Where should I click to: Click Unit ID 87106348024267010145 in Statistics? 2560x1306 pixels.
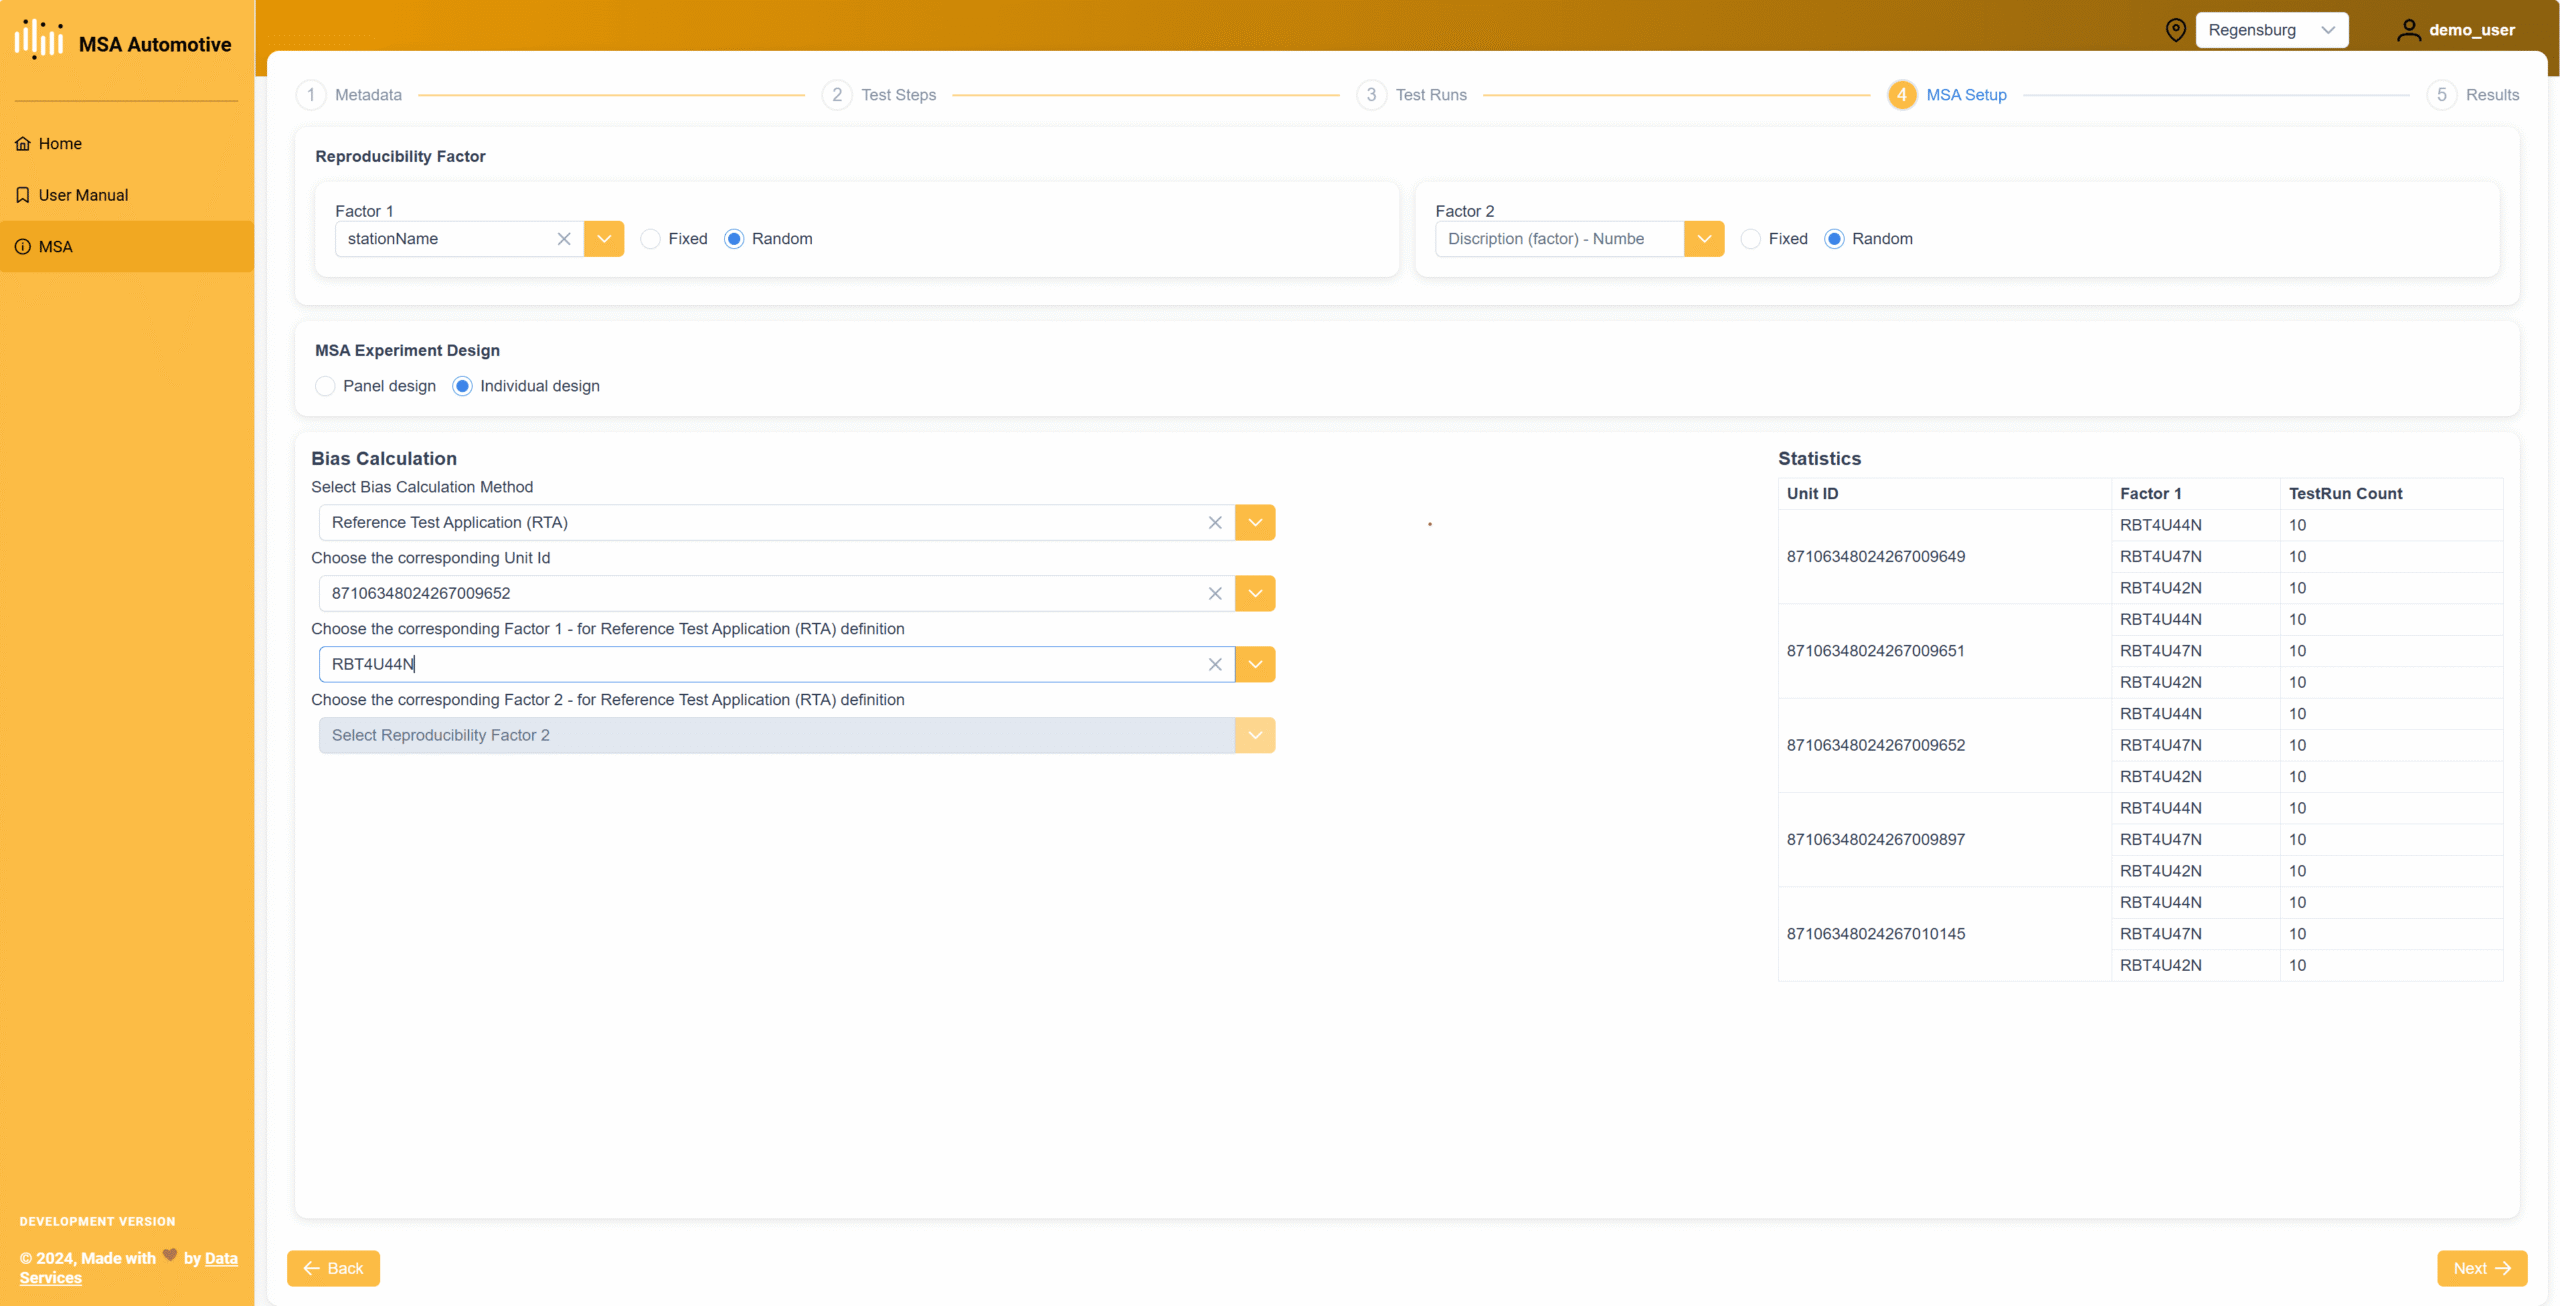pyautogui.click(x=1875, y=934)
